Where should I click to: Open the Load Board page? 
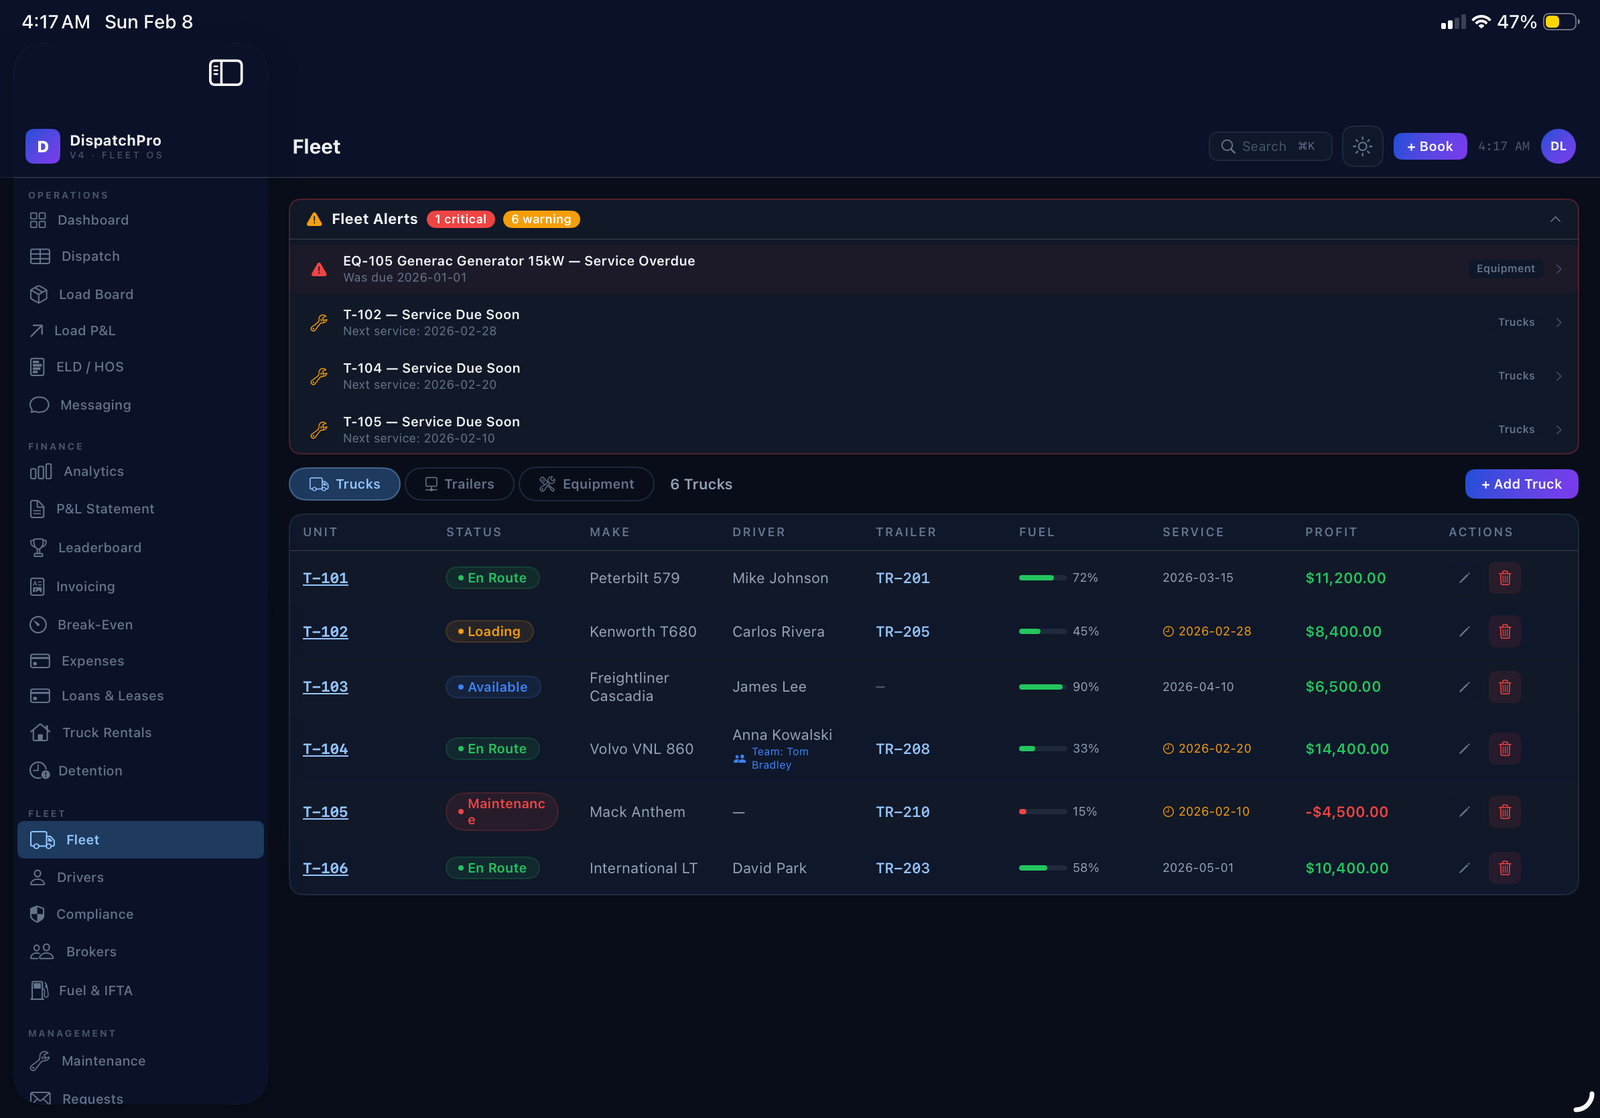tap(95, 294)
